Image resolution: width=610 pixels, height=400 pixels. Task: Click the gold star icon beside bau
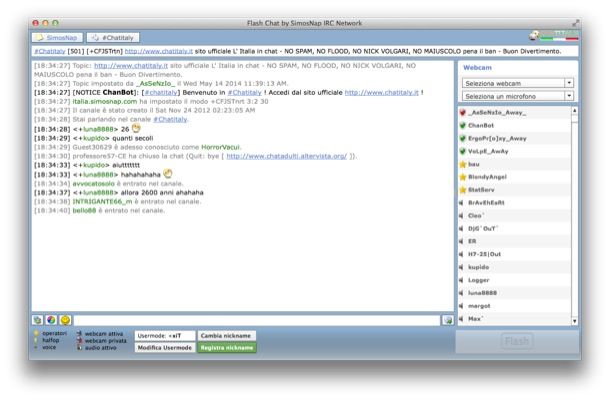(x=463, y=164)
